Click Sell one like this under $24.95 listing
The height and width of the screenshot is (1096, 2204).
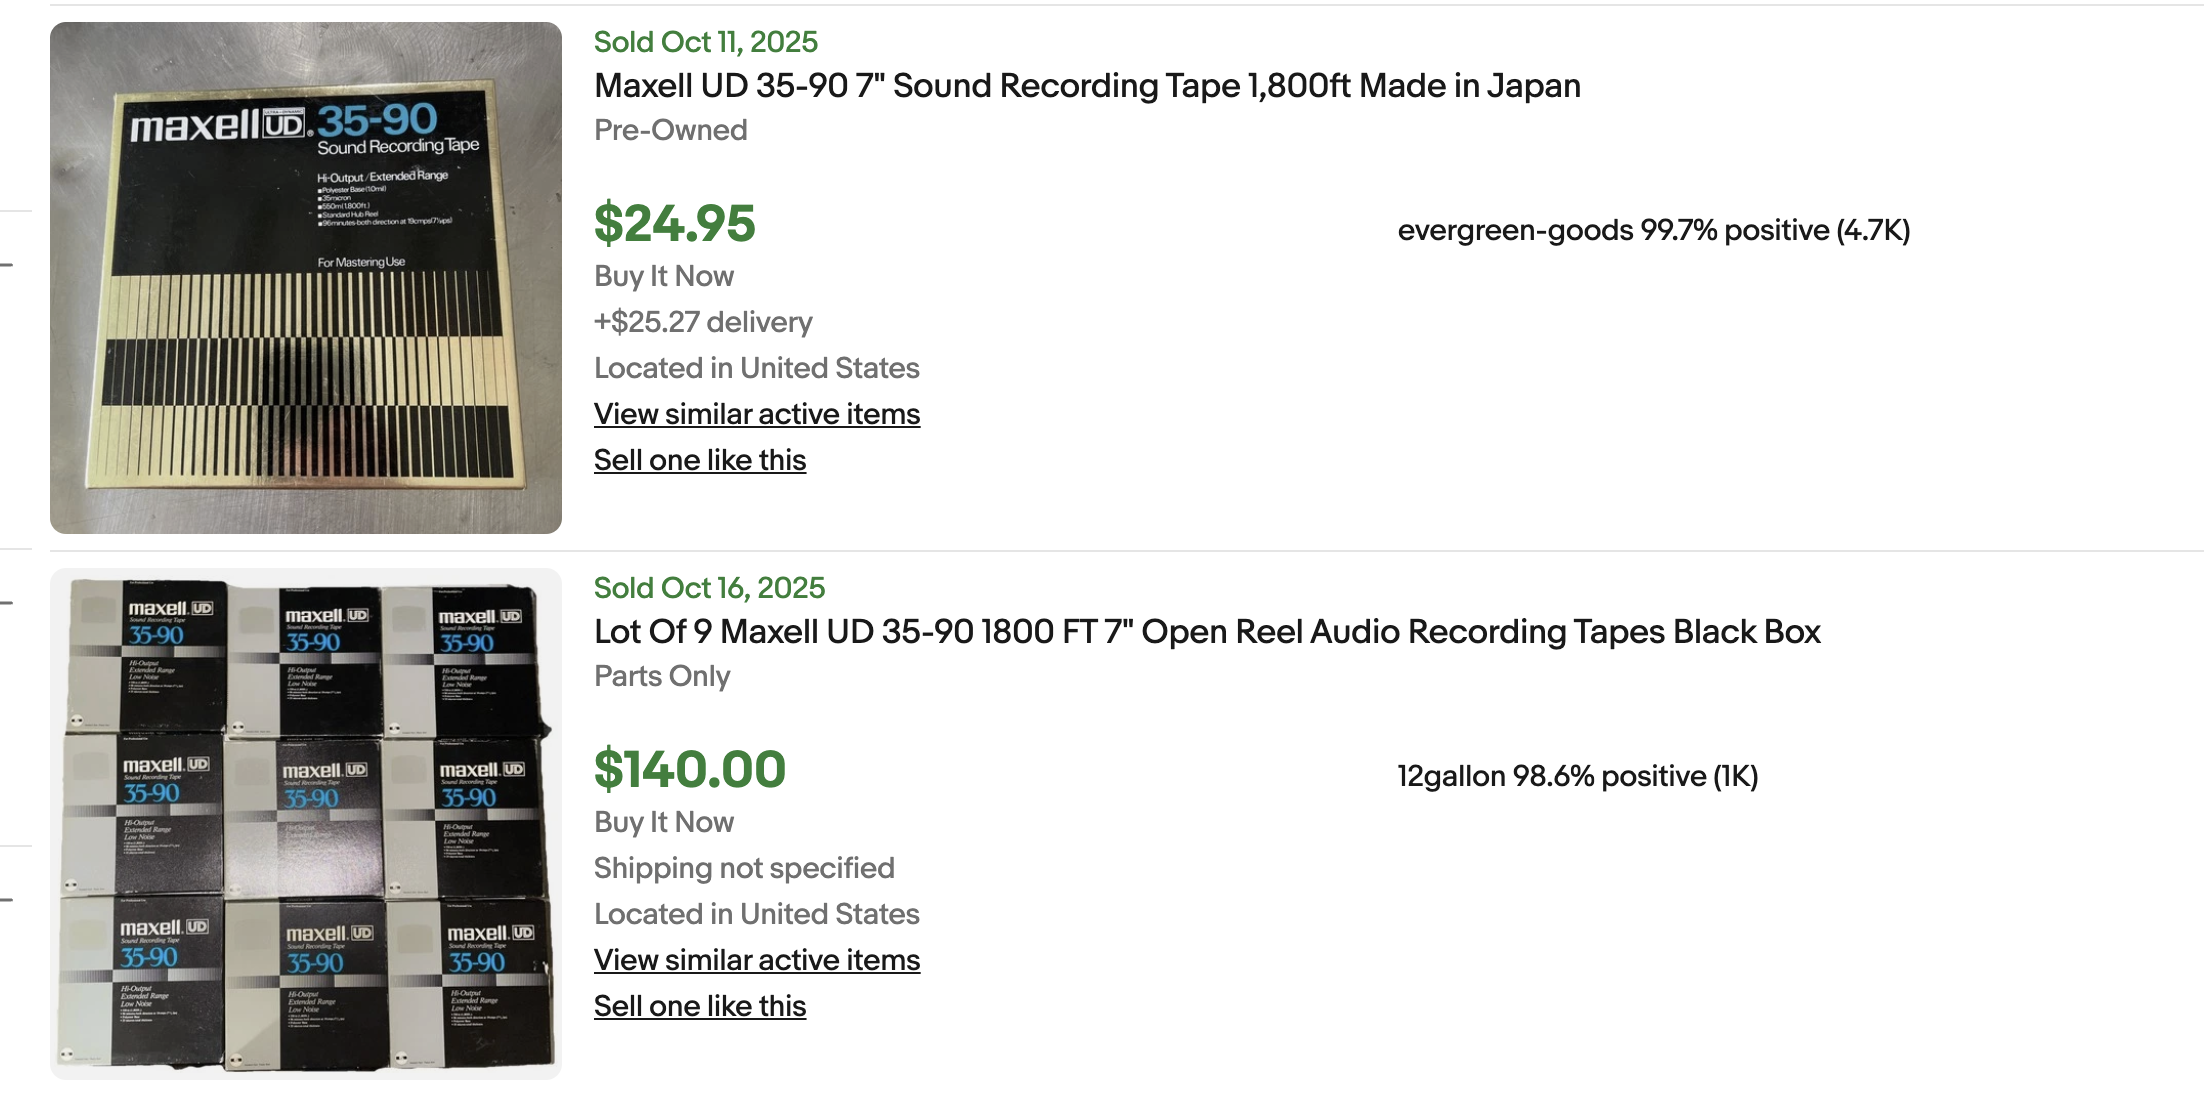(700, 460)
